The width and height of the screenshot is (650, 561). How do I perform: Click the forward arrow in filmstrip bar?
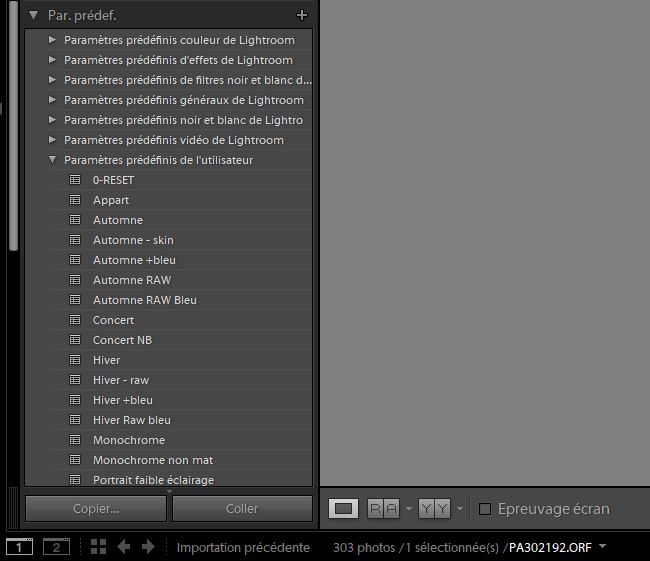coord(148,546)
